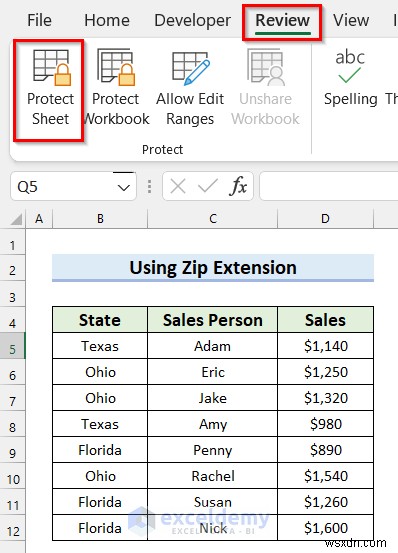Open the Developer tab

tap(192, 20)
